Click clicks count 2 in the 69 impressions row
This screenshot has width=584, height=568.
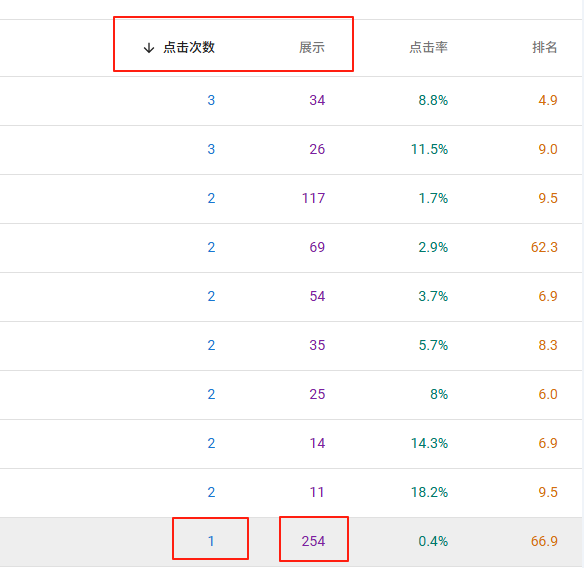[x=211, y=247]
